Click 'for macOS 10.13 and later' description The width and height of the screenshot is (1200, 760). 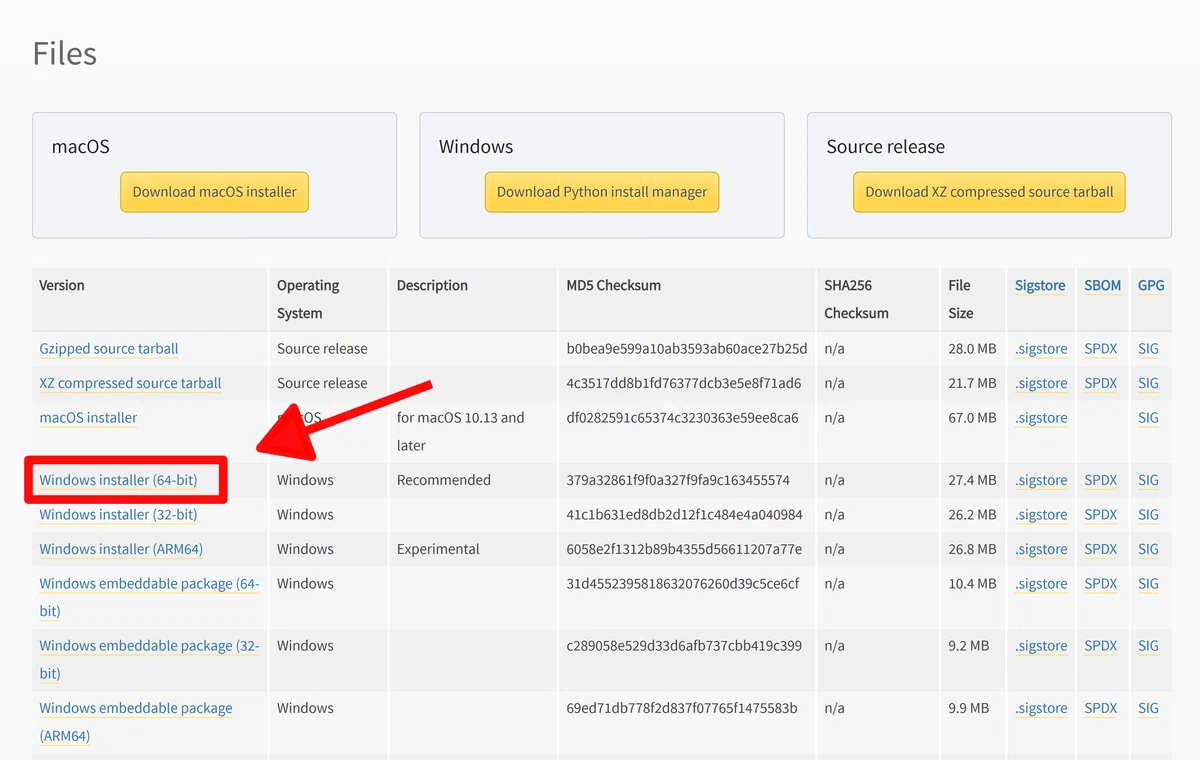point(461,431)
